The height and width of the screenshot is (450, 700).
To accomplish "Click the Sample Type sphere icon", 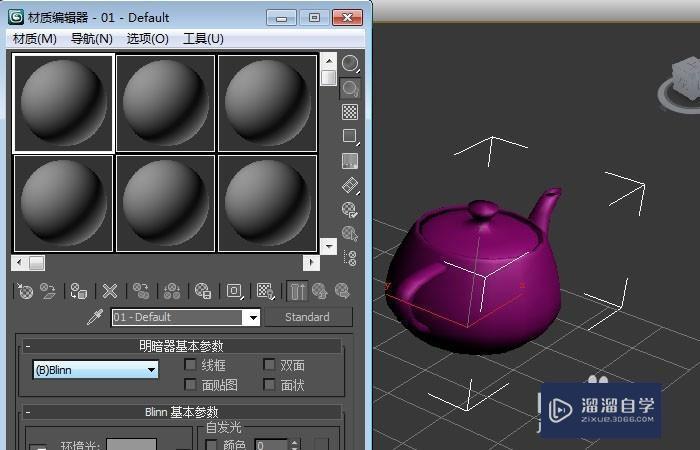I will 350,63.
